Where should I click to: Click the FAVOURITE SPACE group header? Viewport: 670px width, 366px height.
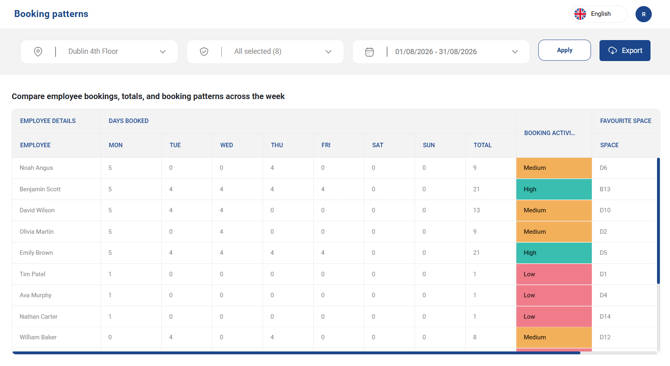pos(626,121)
